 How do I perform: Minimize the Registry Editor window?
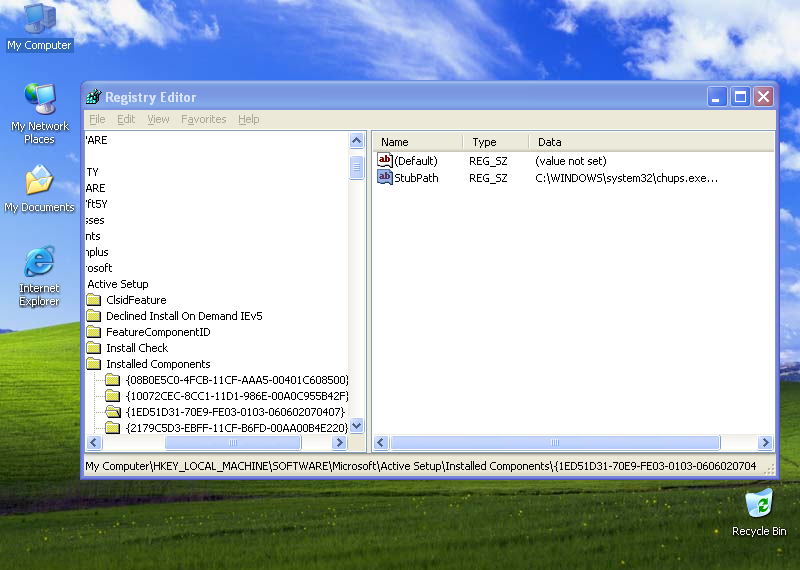click(x=717, y=96)
